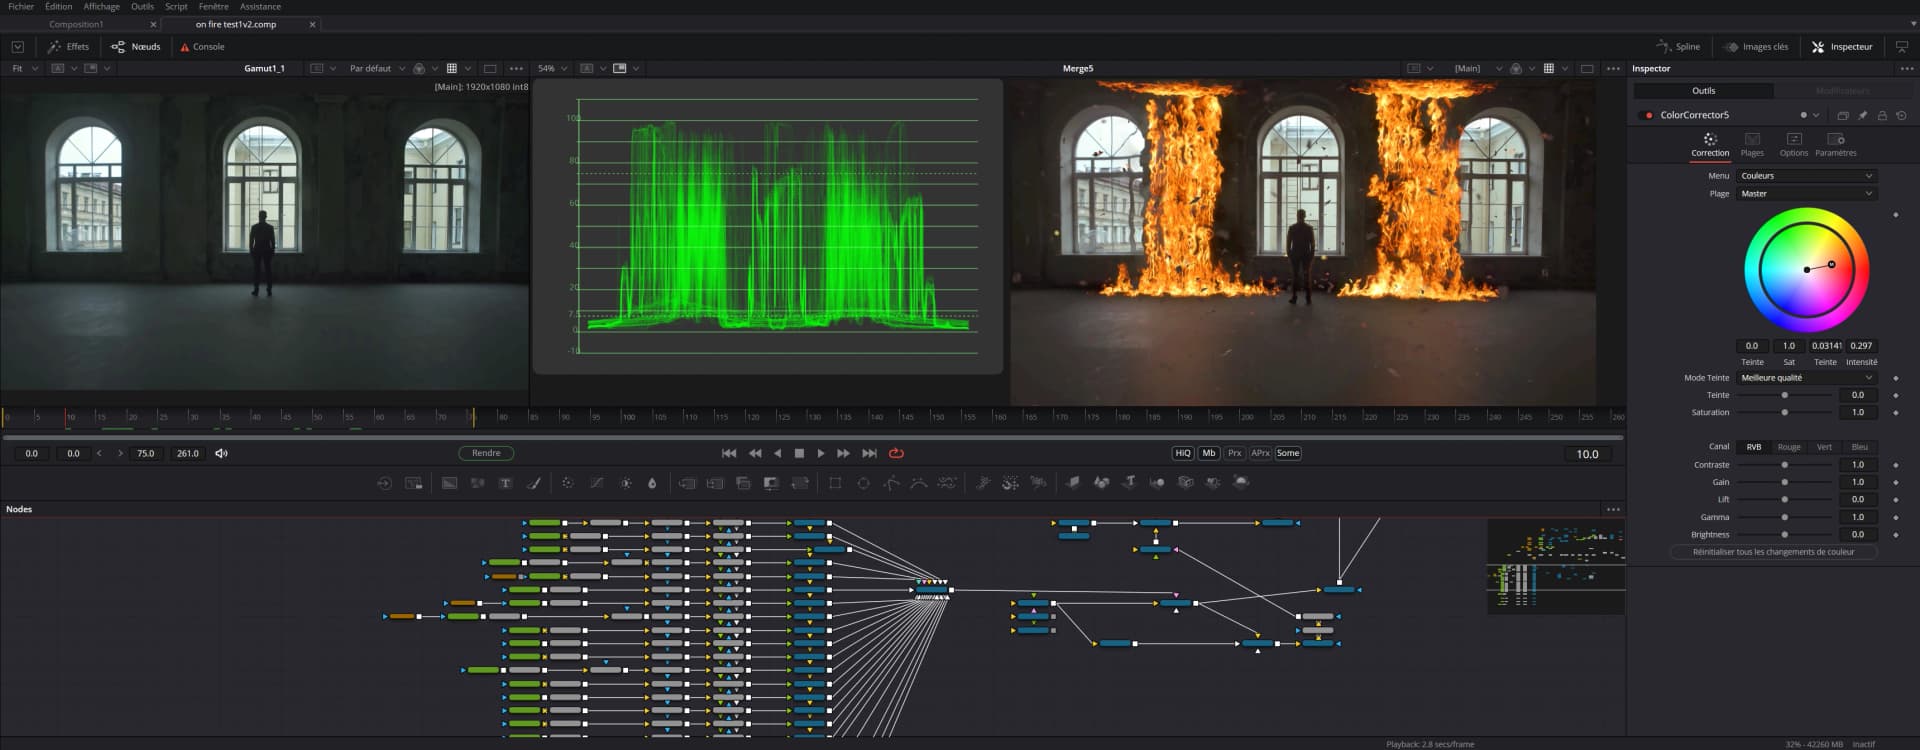Switch to the Composition1 tab

(76, 24)
